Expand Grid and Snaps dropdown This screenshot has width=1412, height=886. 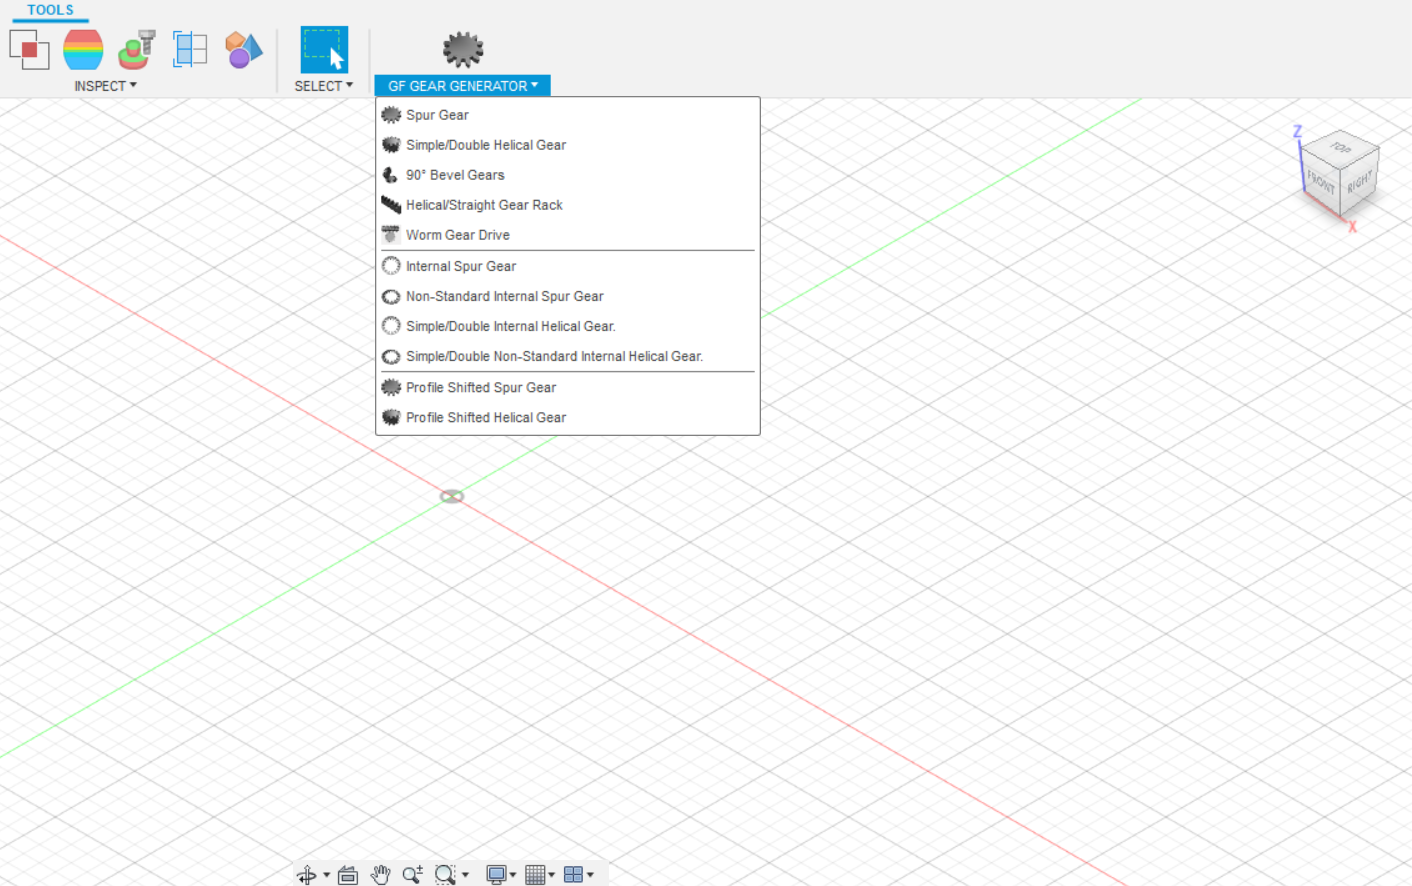point(540,875)
